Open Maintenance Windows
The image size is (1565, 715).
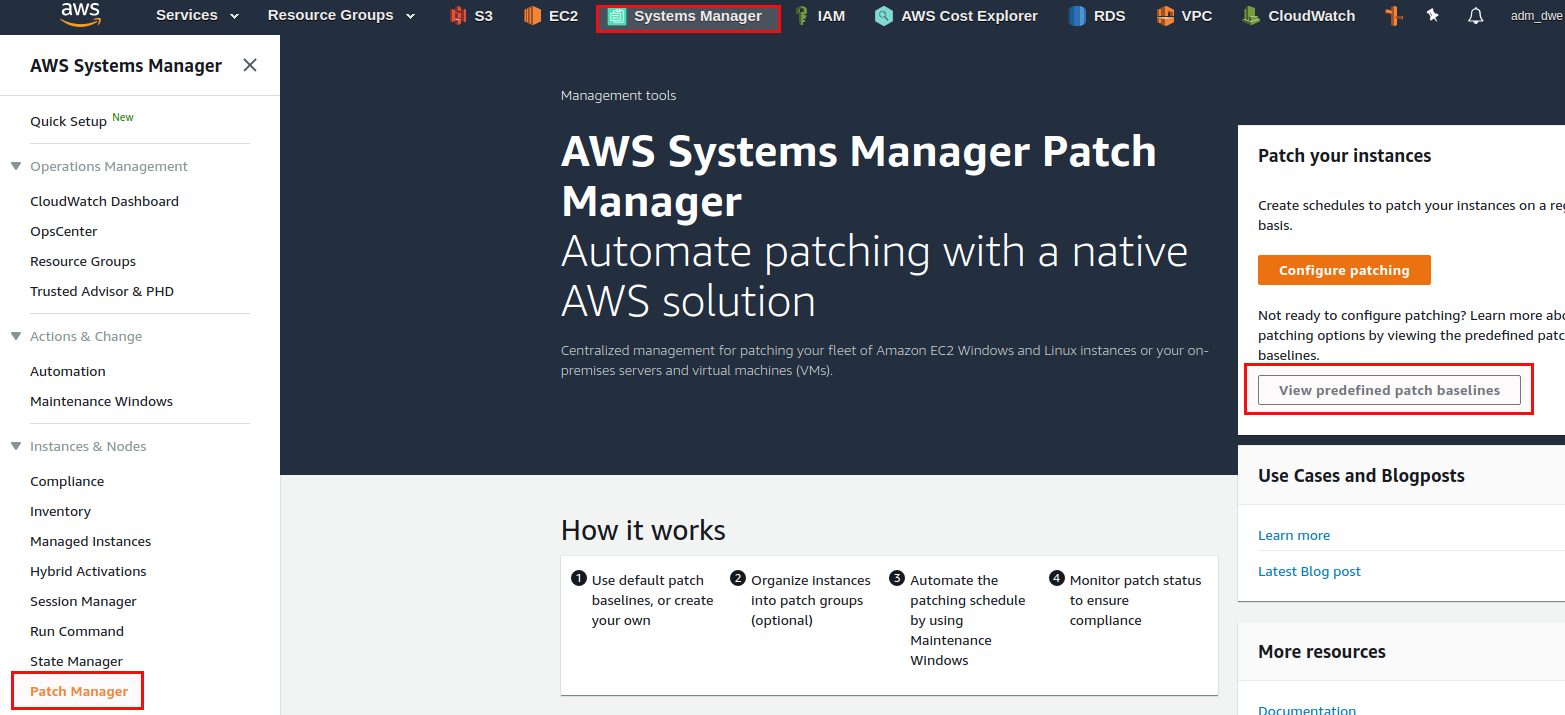(x=101, y=401)
